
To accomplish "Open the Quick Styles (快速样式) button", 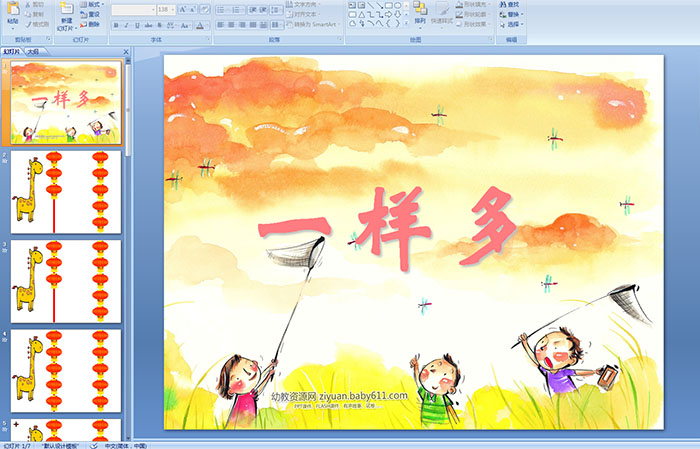I will pos(442,13).
